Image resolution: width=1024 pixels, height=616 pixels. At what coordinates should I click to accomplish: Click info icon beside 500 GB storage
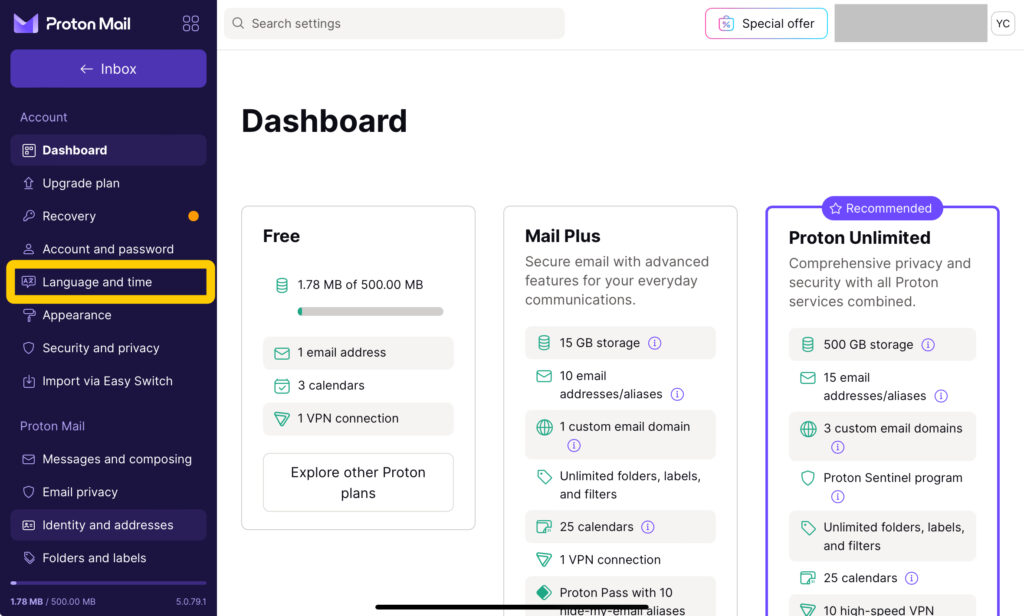coord(928,345)
